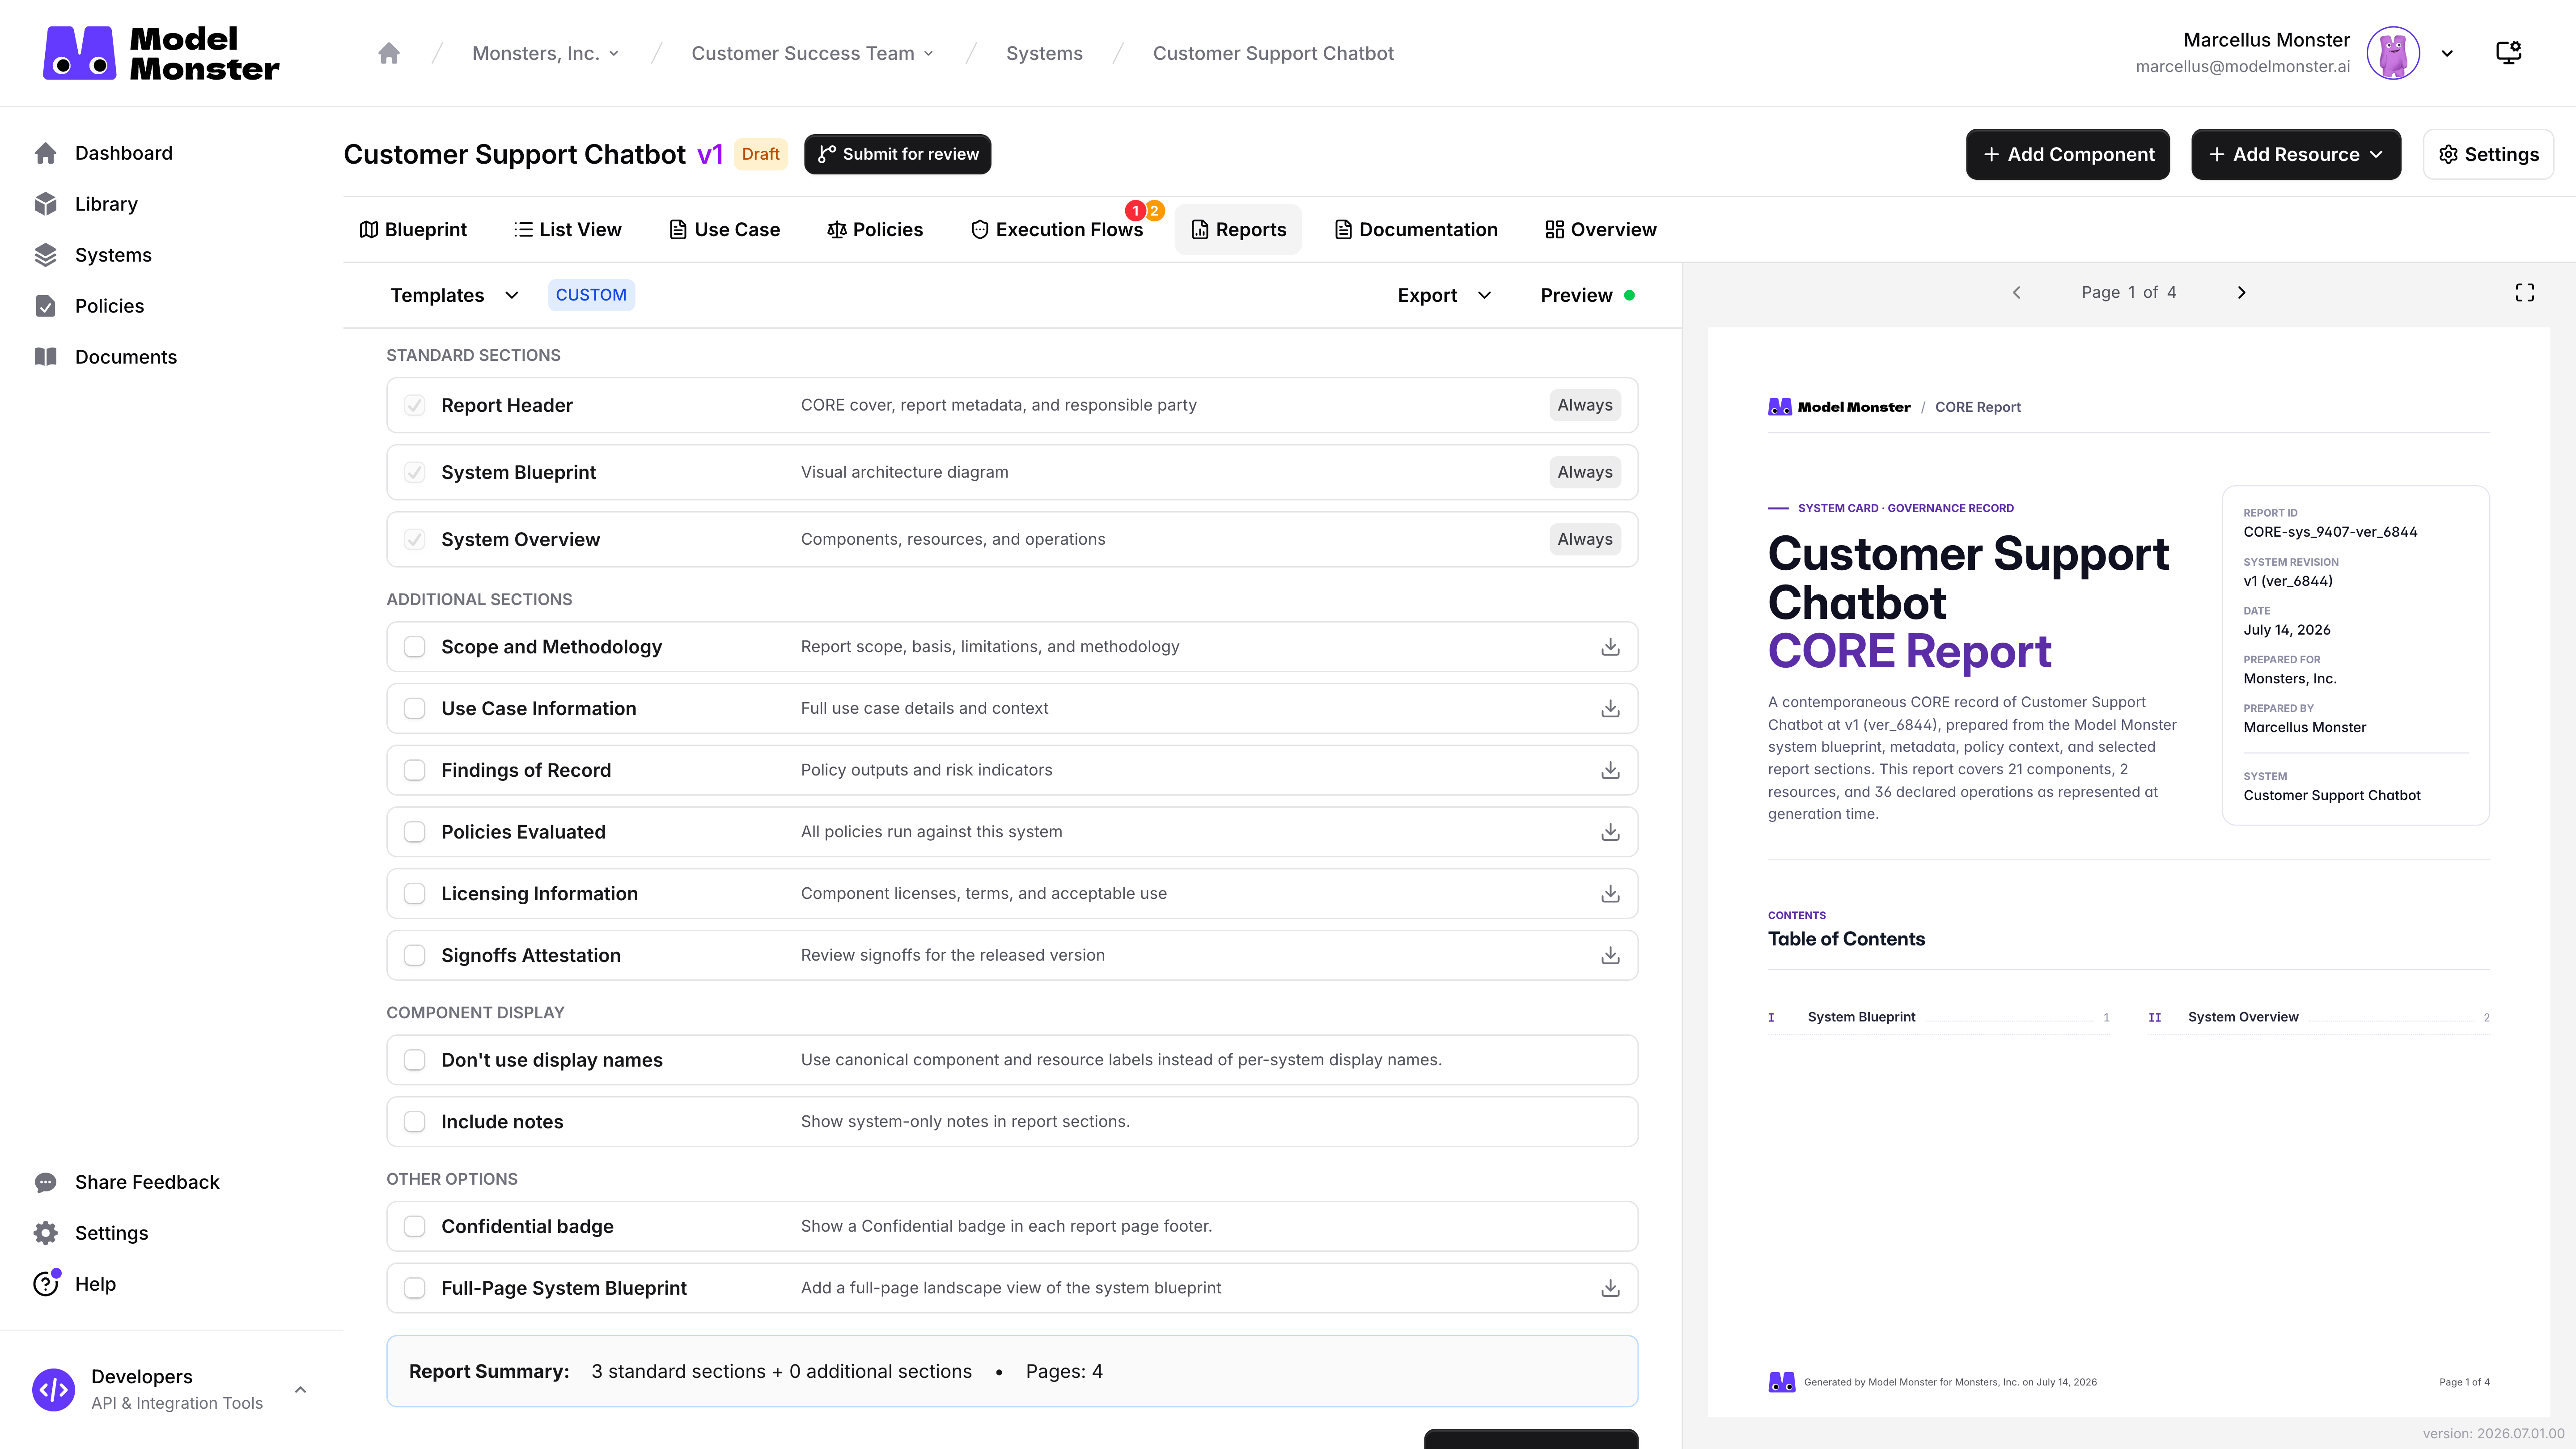This screenshot has width=2576, height=1449.
Task: Click the Execution Flows notification badge
Action: click(x=1144, y=211)
